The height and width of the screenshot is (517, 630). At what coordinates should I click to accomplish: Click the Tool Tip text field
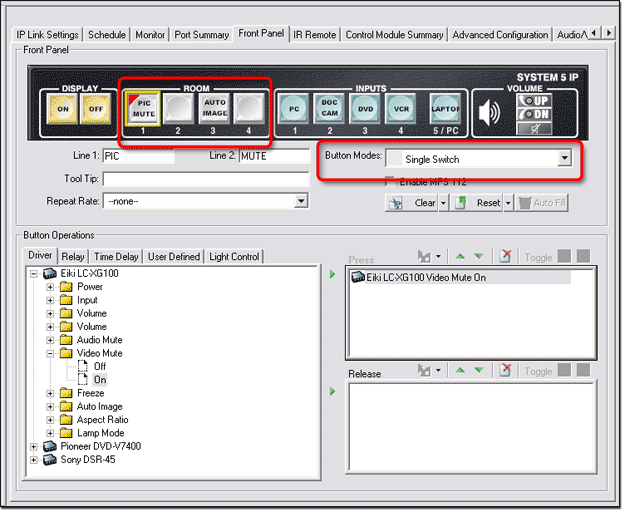tap(205, 179)
